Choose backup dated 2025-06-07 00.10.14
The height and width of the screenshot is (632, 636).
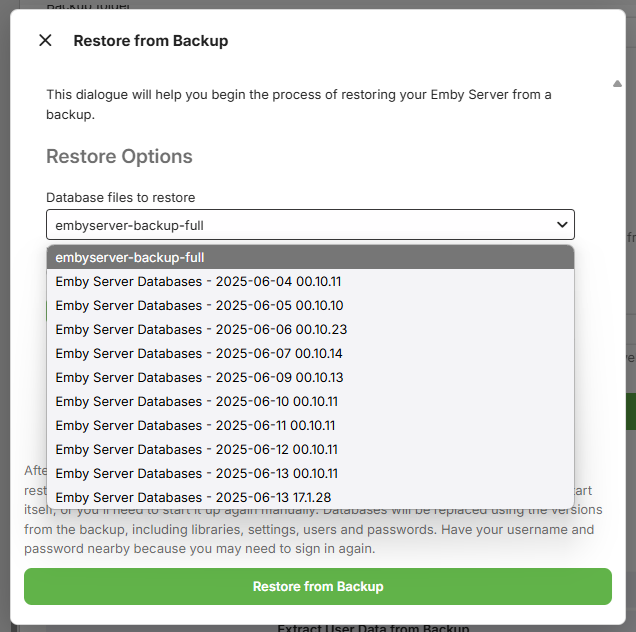tap(310, 353)
